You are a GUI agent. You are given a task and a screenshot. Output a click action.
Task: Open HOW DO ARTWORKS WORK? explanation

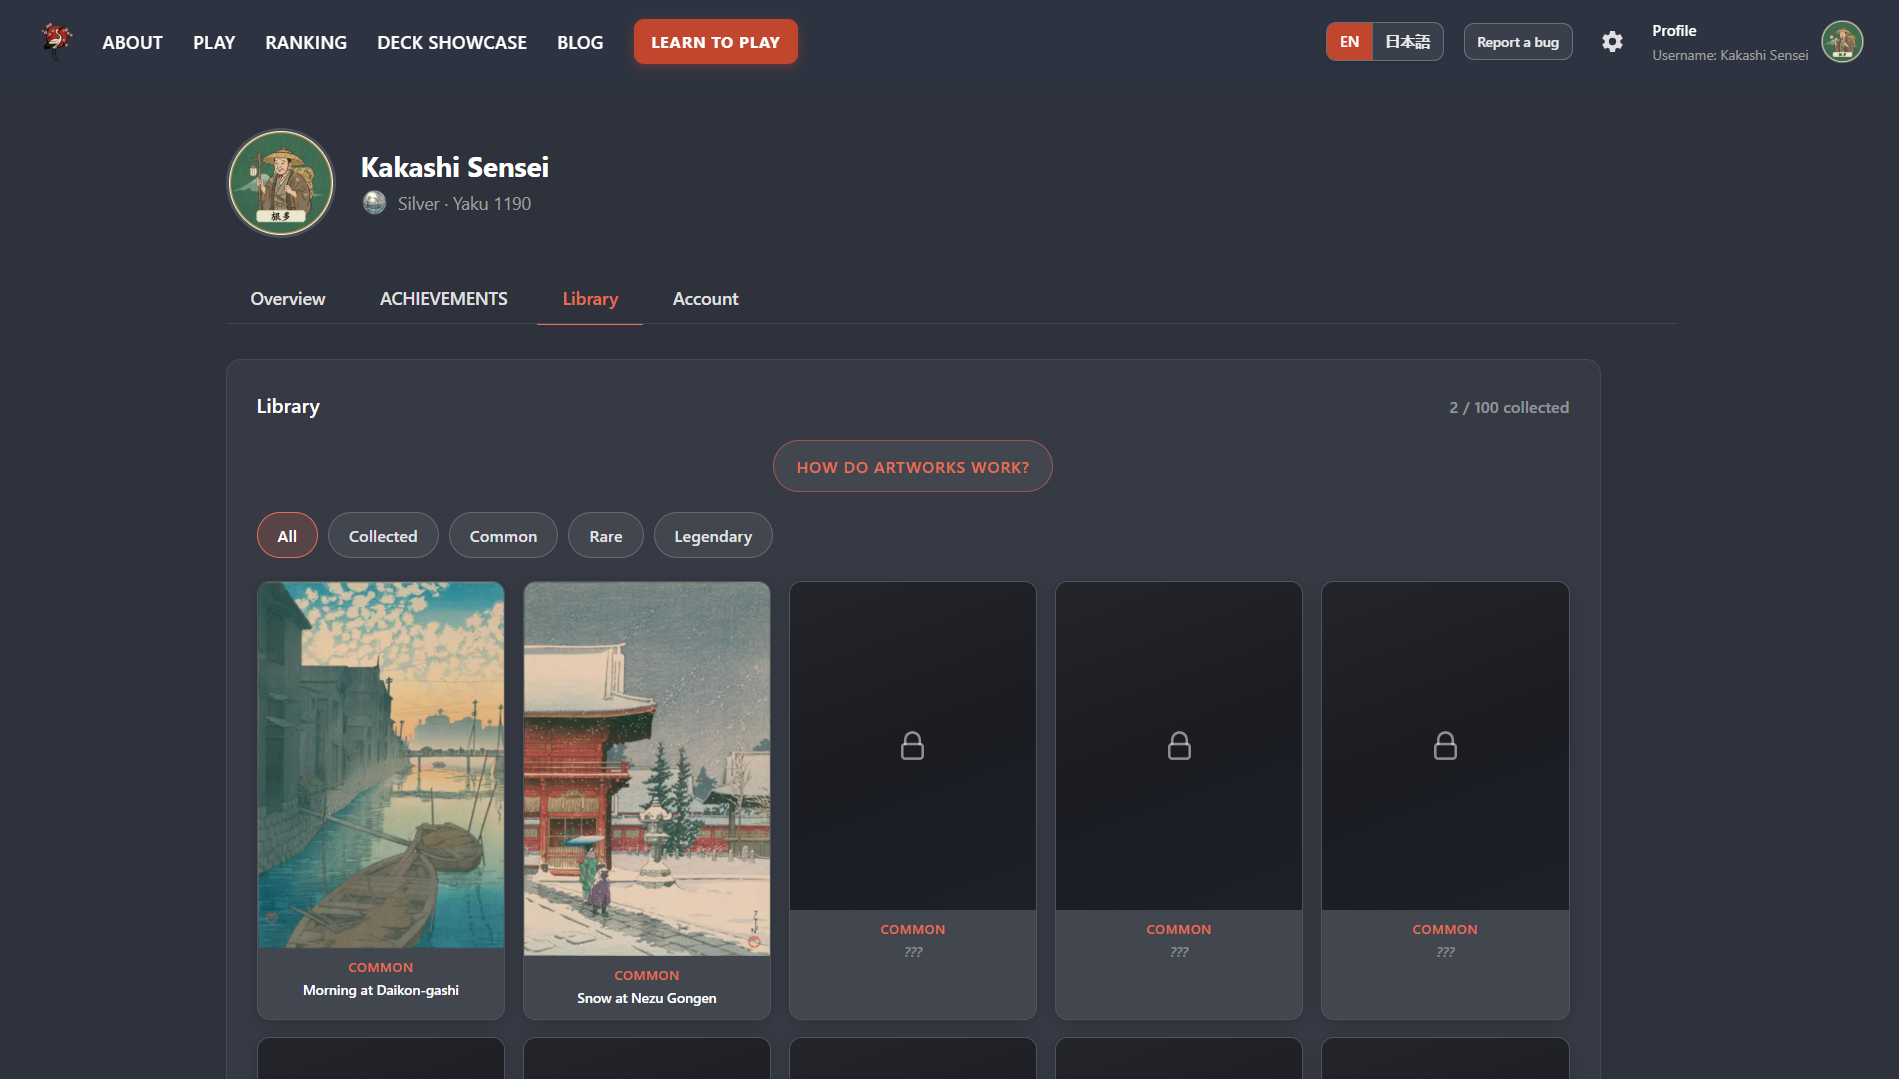coord(913,467)
